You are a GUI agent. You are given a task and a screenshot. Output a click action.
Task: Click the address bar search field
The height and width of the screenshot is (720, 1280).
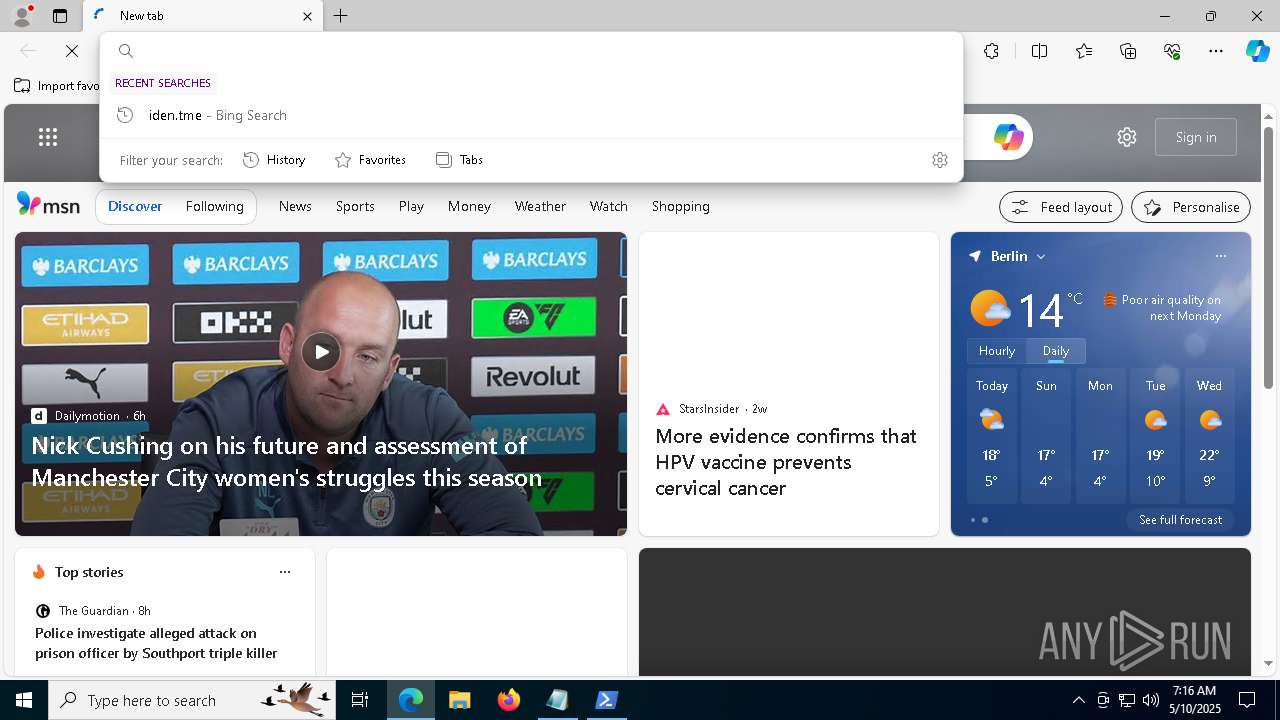[x=531, y=51]
